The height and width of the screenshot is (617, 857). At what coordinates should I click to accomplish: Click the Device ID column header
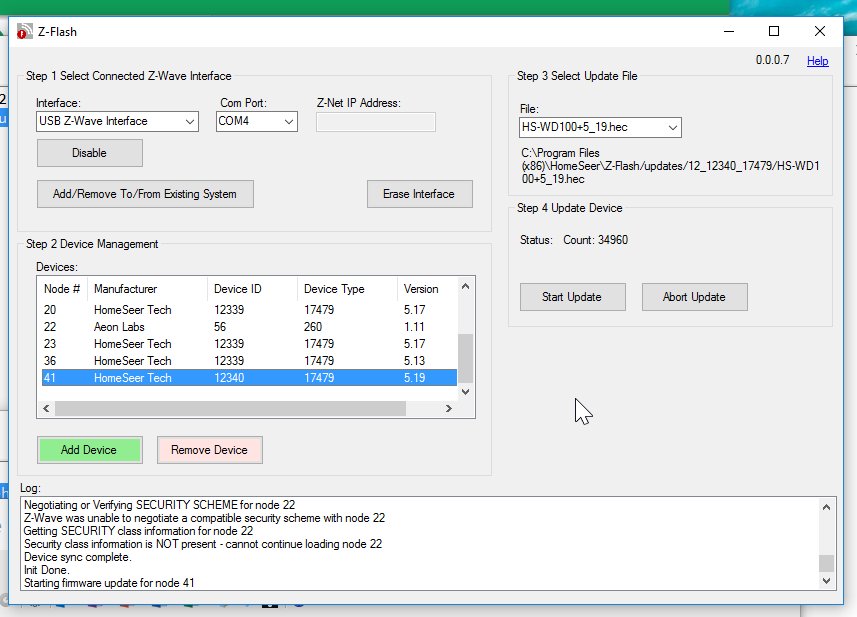click(253, 289)
